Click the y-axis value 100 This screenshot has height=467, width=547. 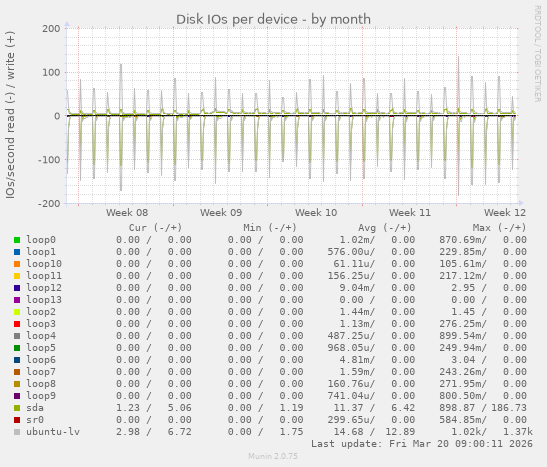click(x=51, y=73)
